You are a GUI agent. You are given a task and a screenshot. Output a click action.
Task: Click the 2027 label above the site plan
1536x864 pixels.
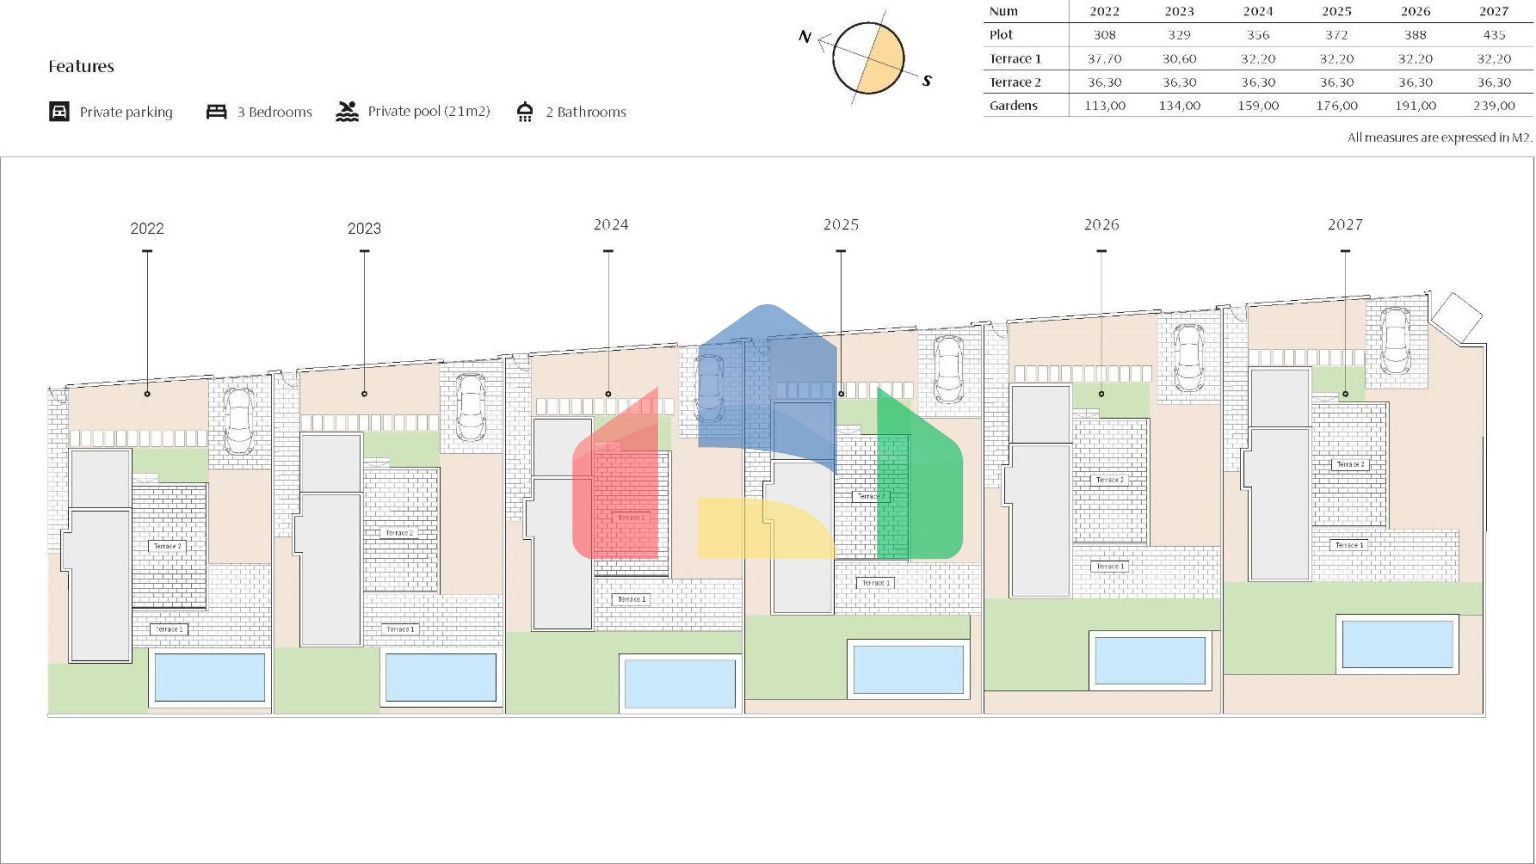[x=1345, y=225]
